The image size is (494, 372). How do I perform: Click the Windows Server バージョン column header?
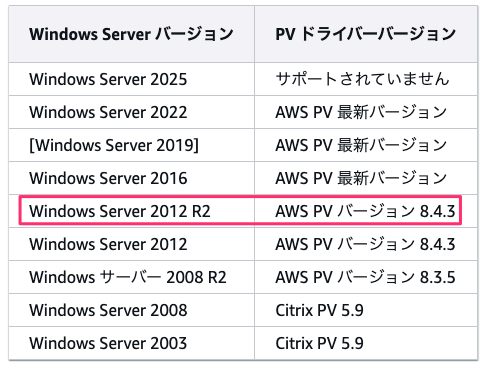[x=131, y=34]
